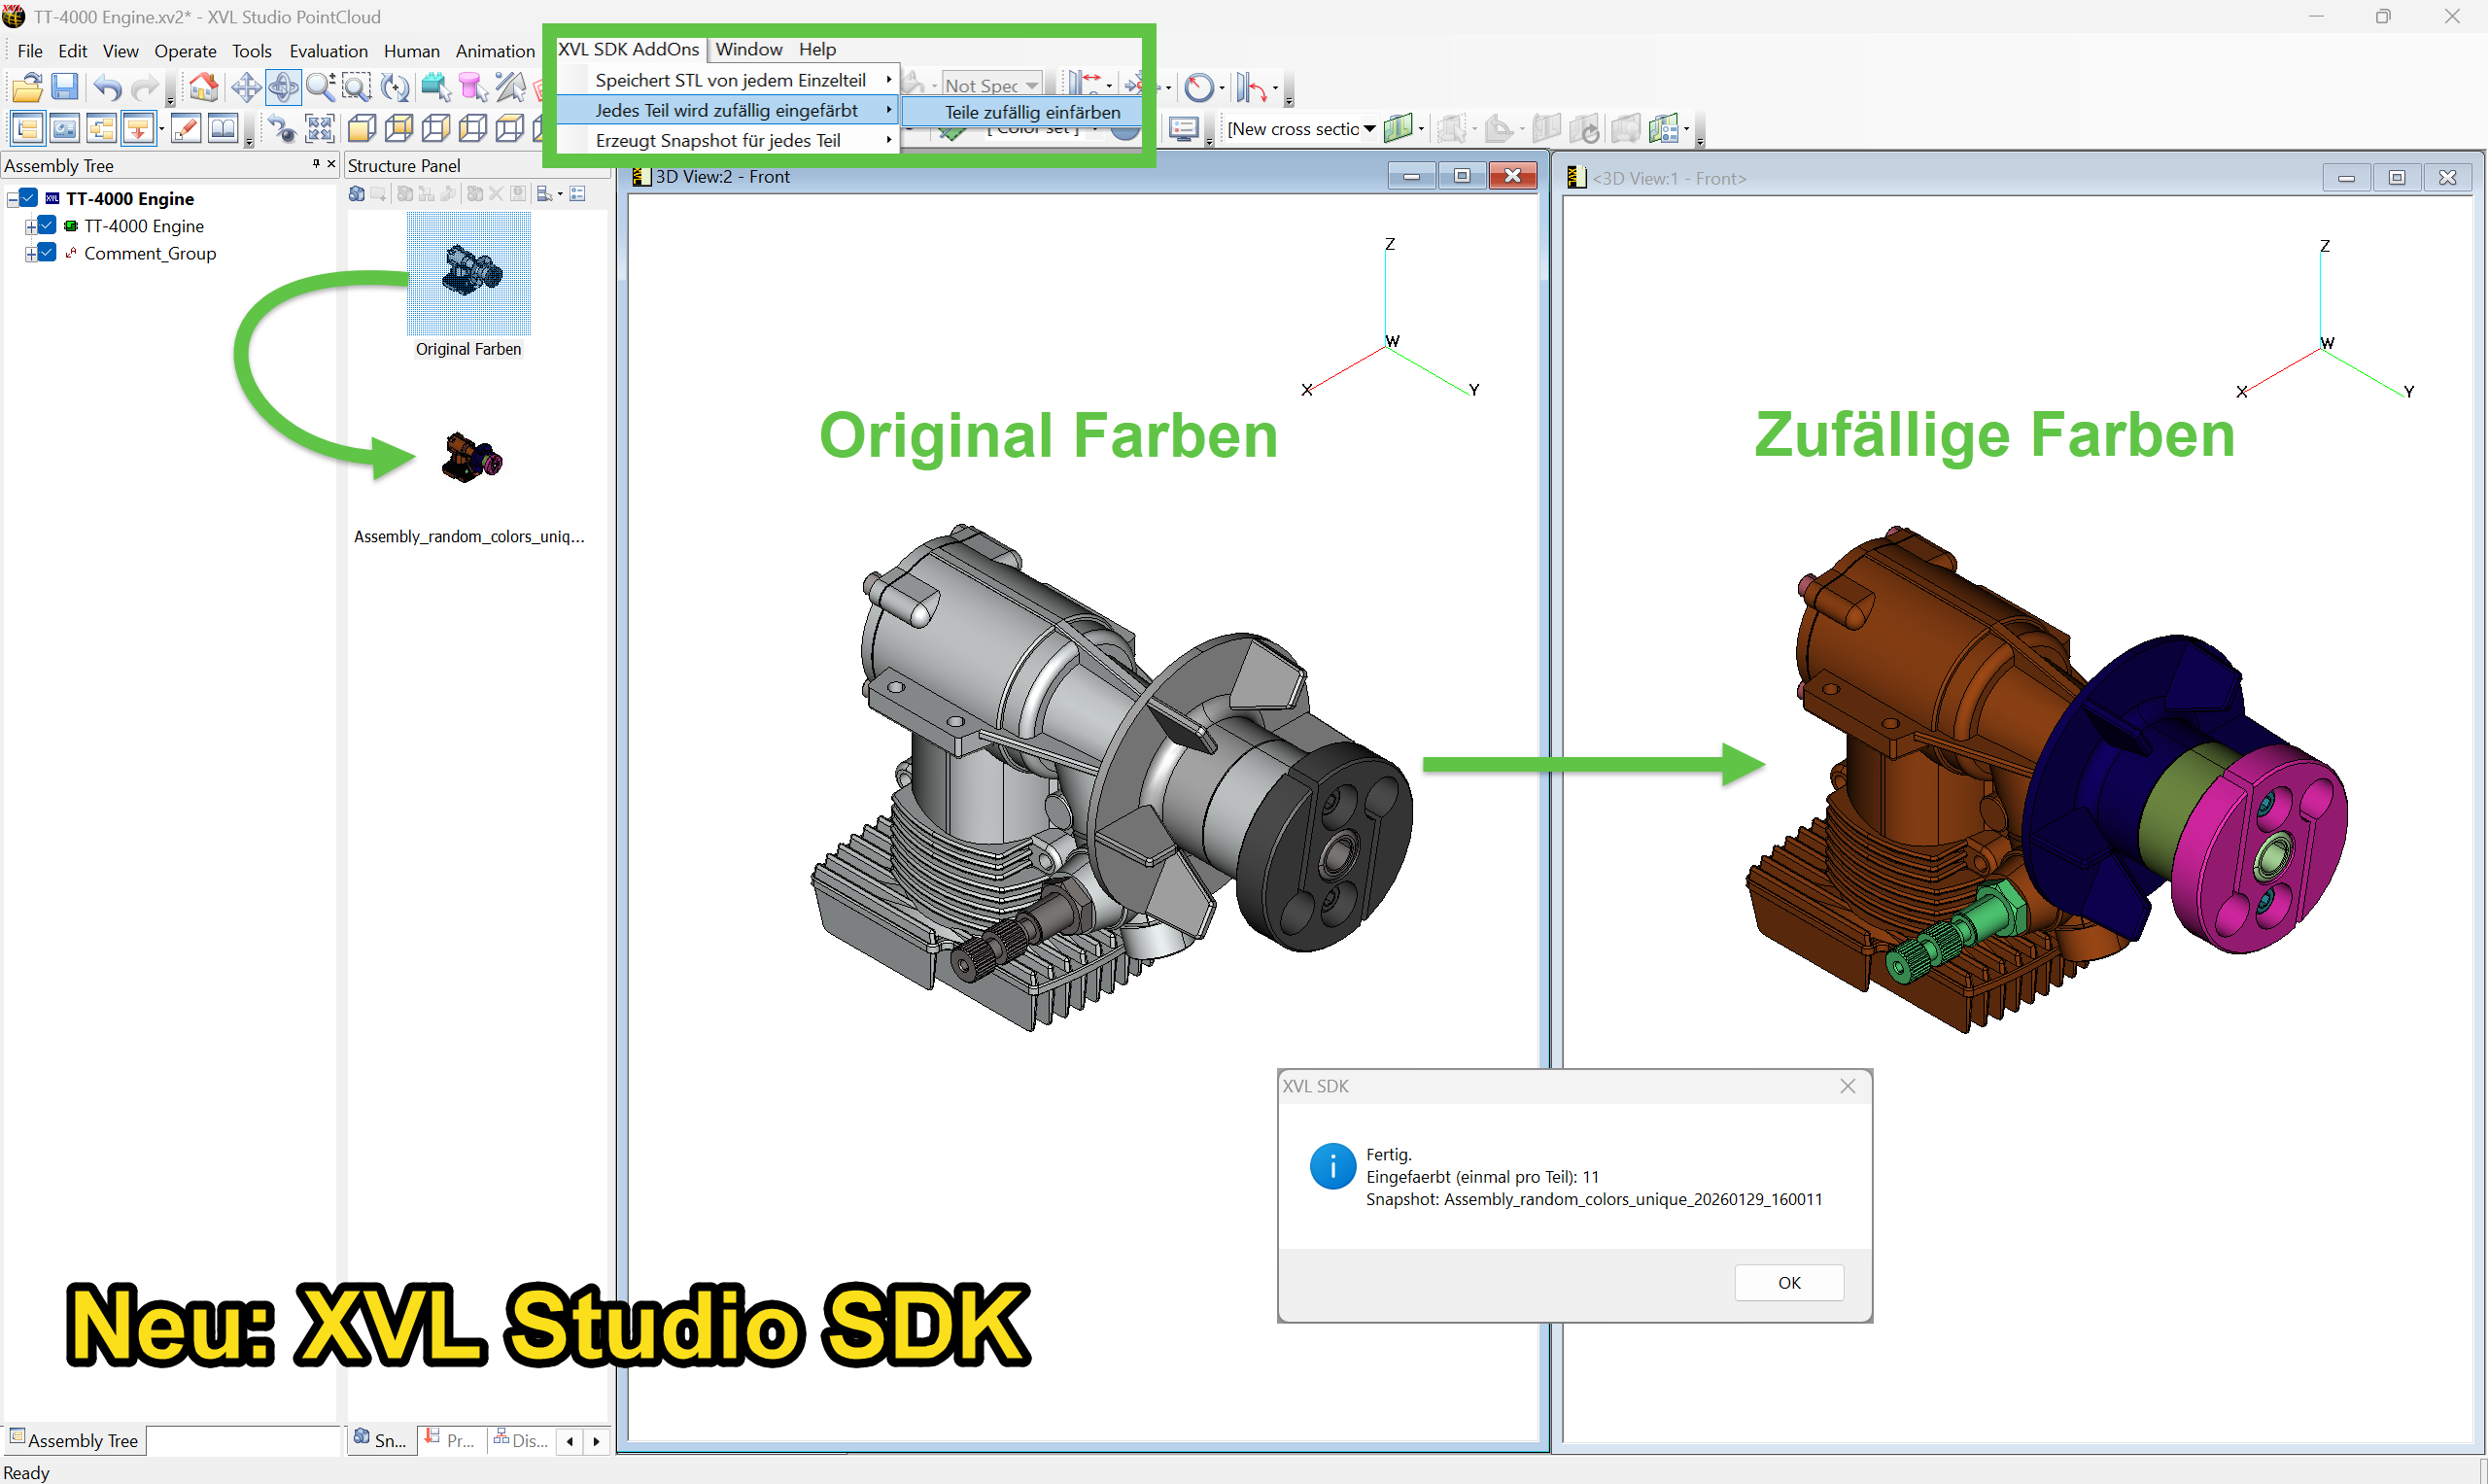Select the Original Farben snapshot thumbnail
This screenshot has width=2488, height=1484.
coord(468,275)
